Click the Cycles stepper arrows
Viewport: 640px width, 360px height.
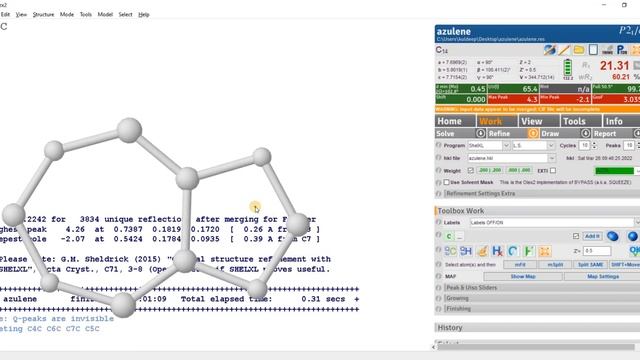point(594,145)
